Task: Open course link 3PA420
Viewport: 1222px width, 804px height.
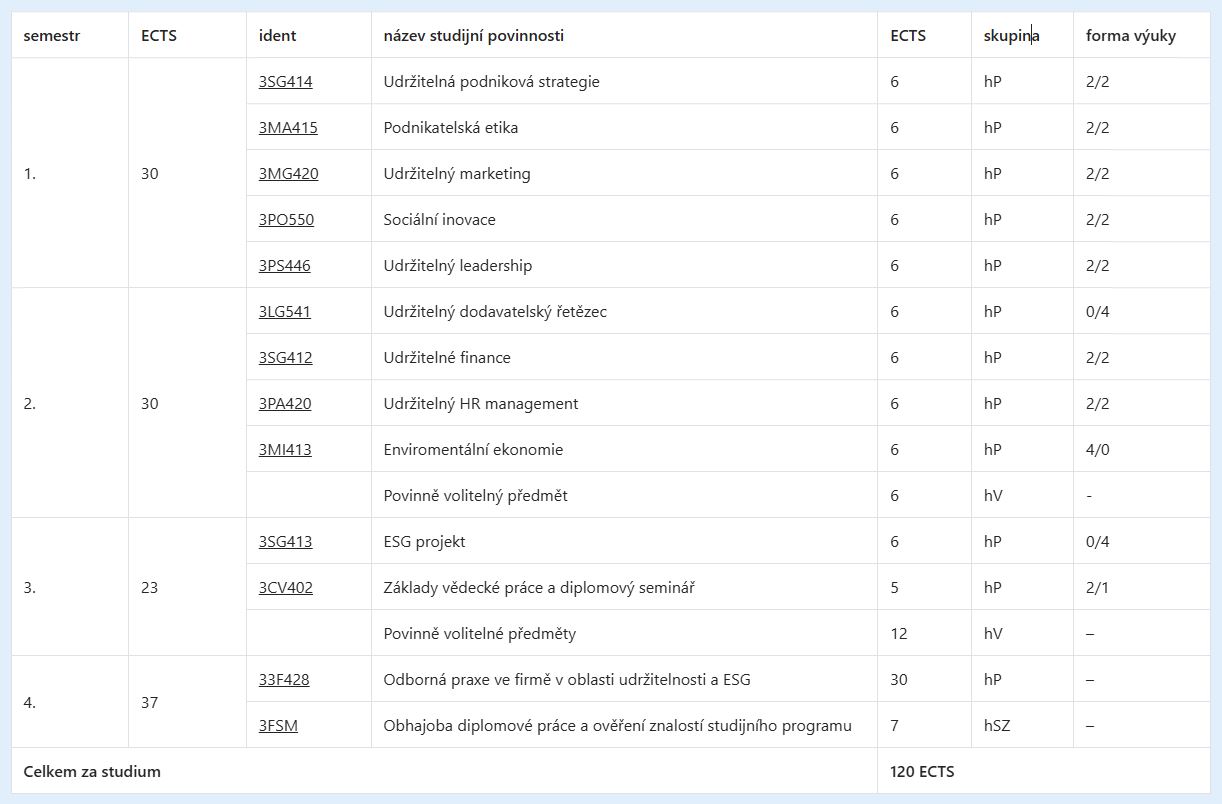Action: pyautogui.click(x=285, y=404)
